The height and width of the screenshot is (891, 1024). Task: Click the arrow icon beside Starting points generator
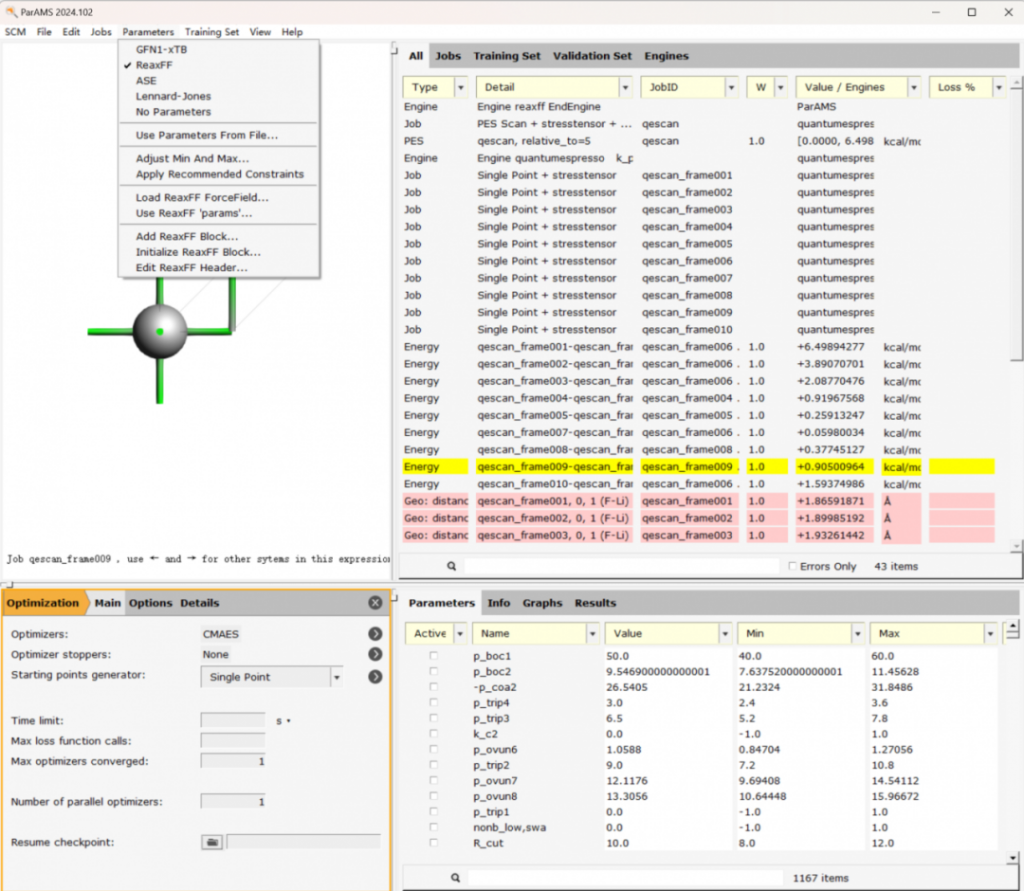pyautogui.click(x=375, y=677)
